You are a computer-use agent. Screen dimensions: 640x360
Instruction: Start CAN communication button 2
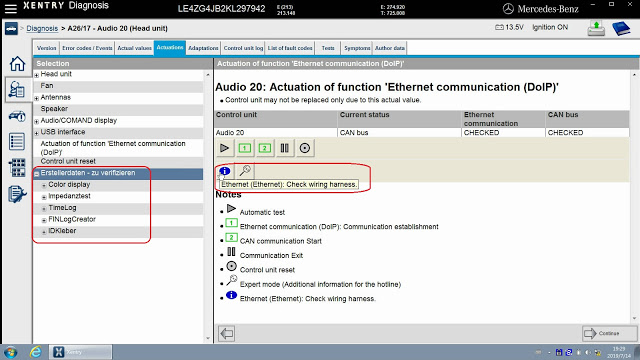tap(264, 148)
